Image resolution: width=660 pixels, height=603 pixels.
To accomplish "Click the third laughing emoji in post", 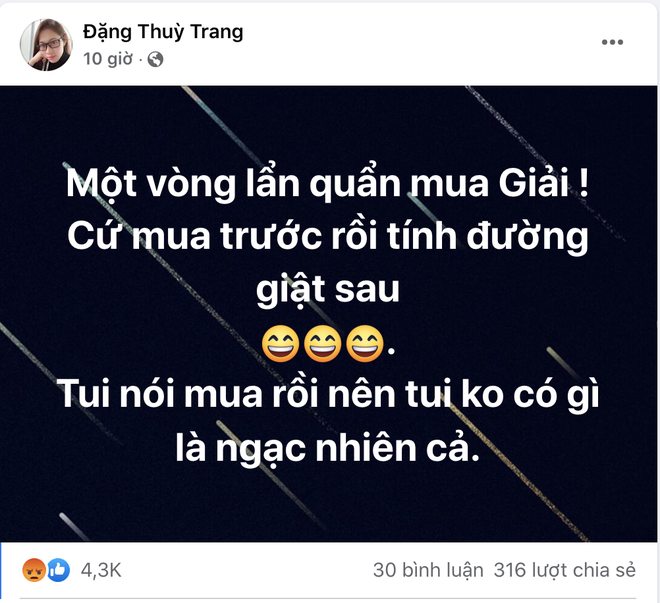I will (365, 343).
